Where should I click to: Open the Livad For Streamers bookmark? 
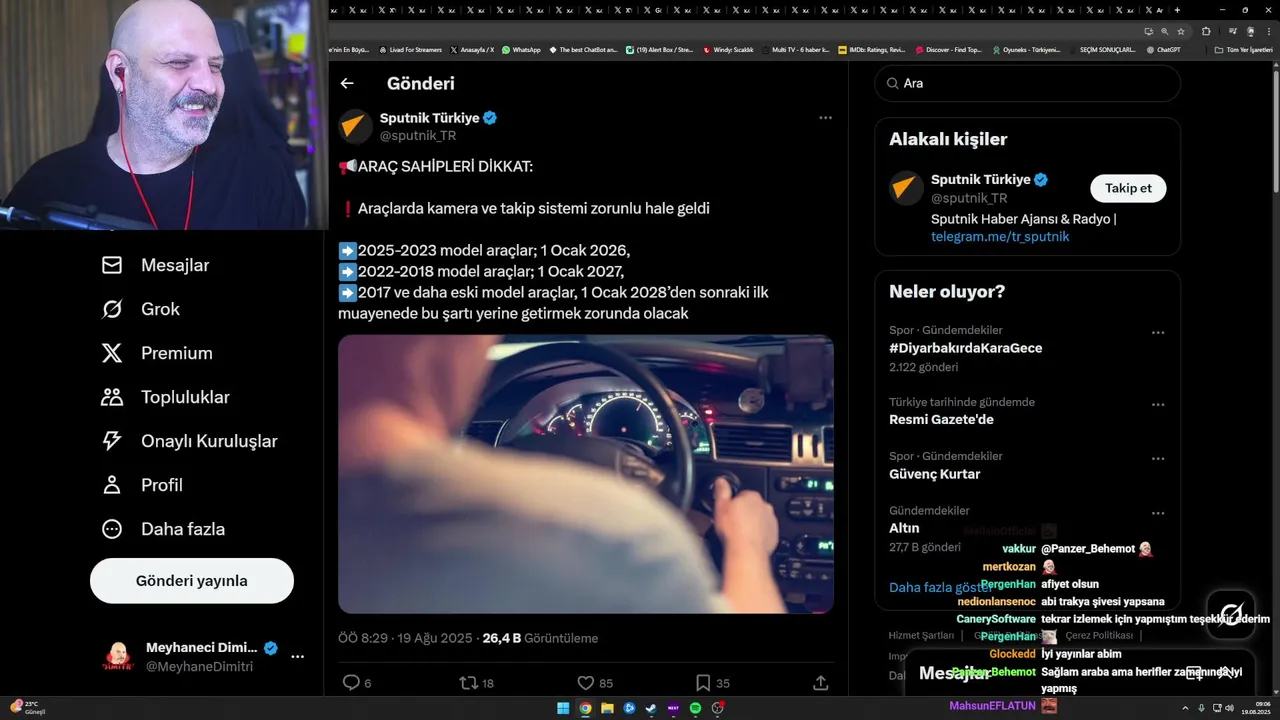pos(410,49)
